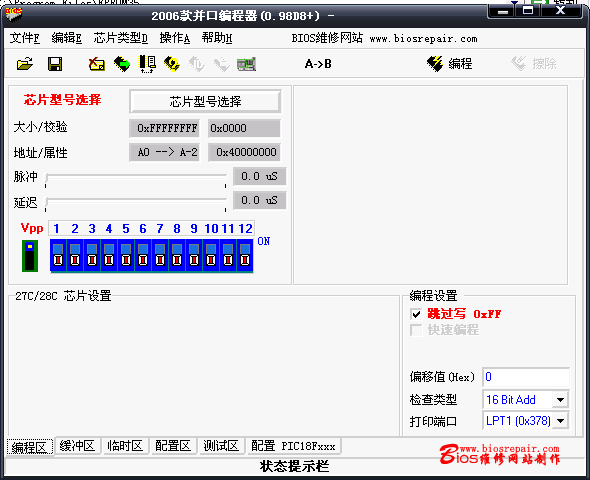Click the 状态提示栏 status bar
The height and width of the screenshot is (480, 590).
click(294, 466)
